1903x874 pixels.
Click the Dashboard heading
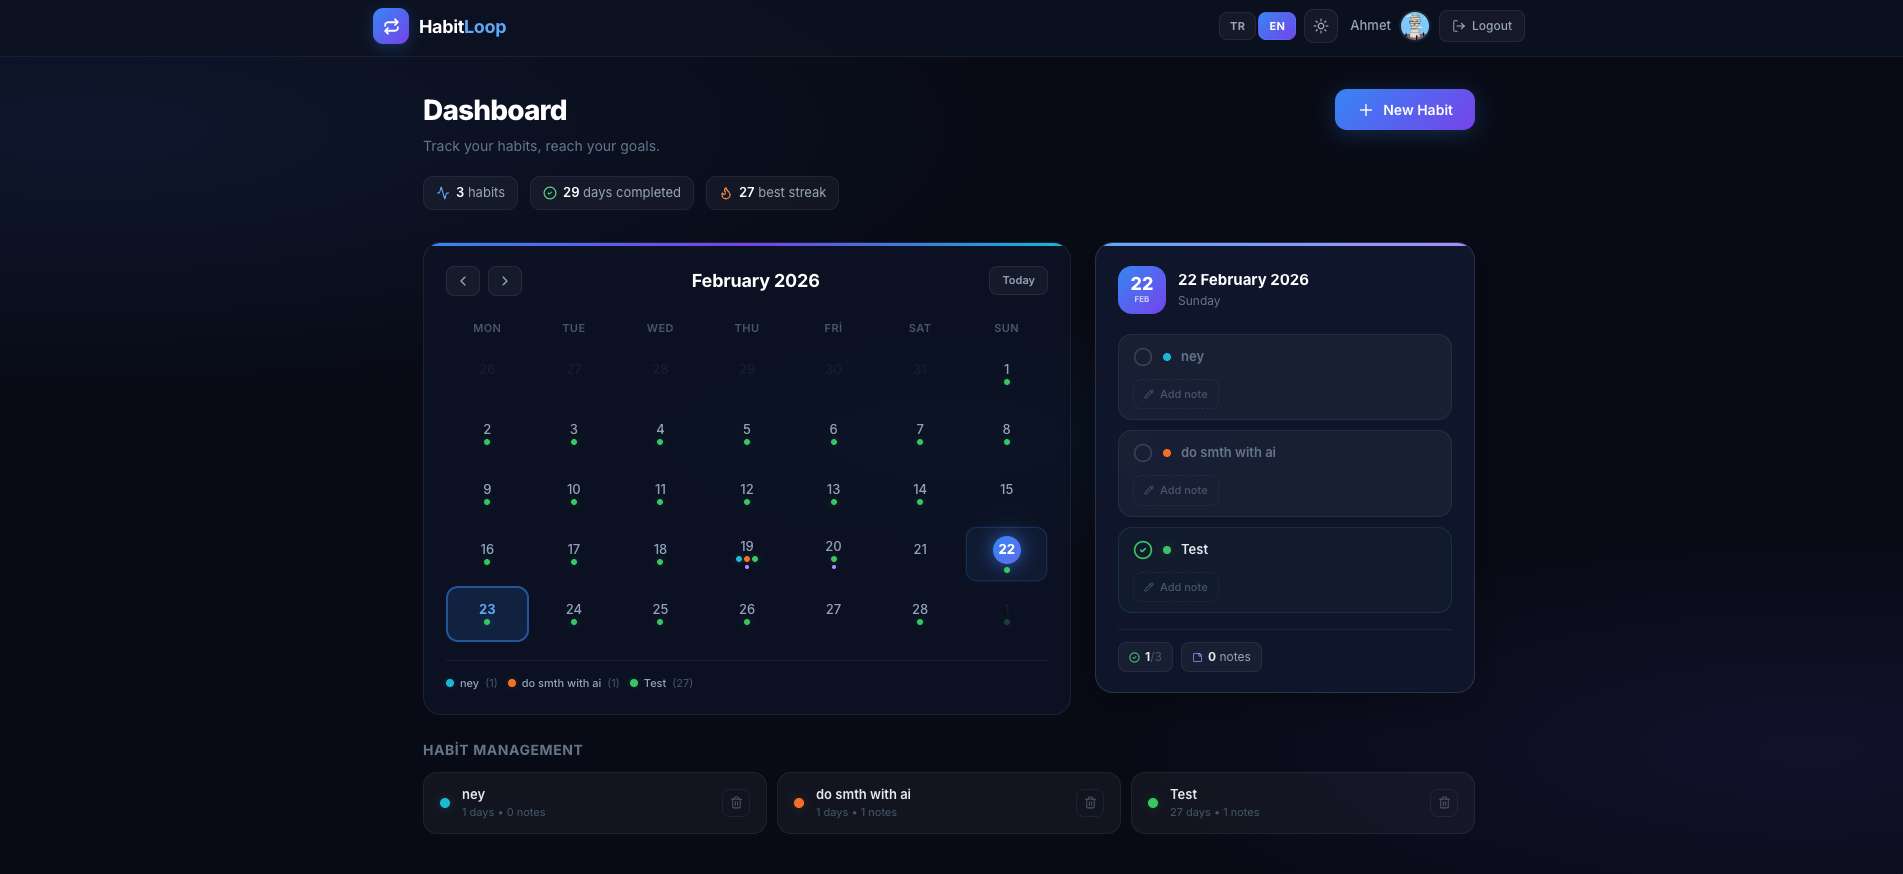click(495, 110)
